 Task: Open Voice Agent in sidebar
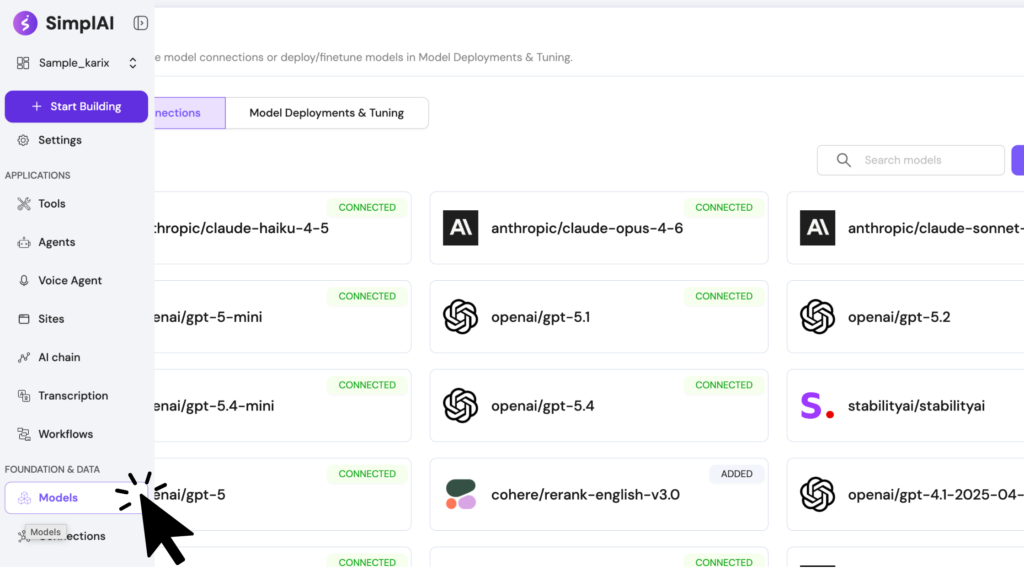pos(70,281)
